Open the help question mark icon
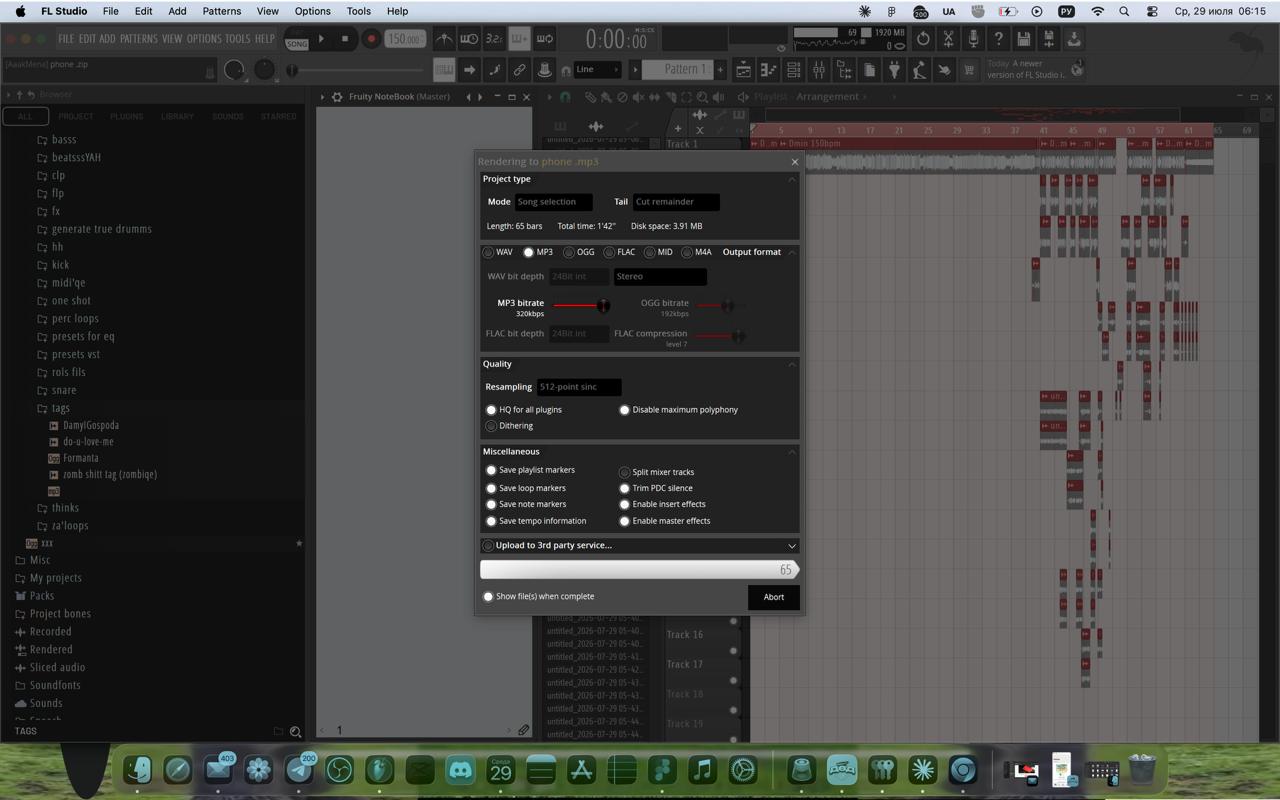 998,39
